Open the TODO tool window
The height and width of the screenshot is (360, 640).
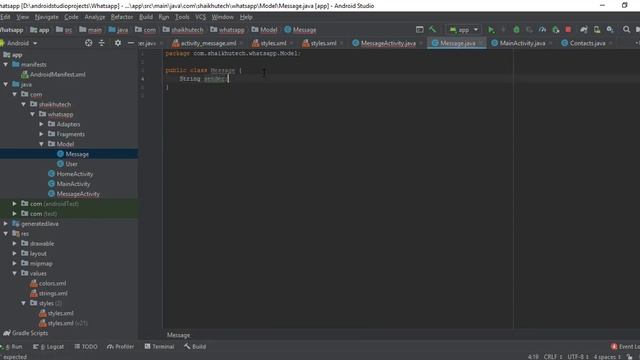(x=86, y=347)
